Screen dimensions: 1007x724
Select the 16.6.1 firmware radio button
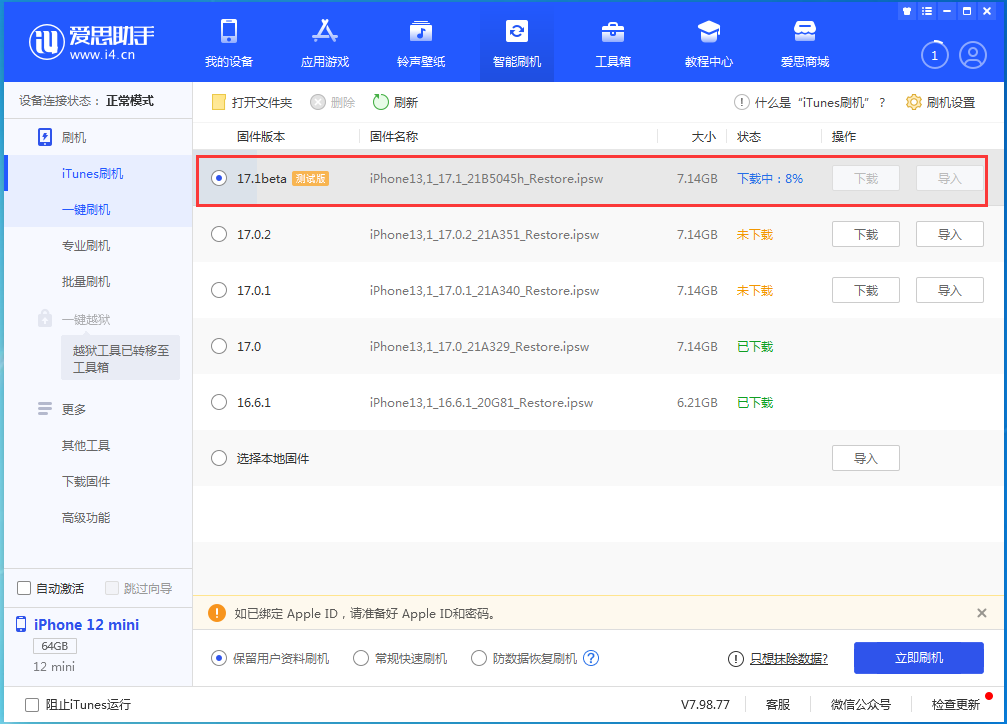pyautogui.click(x=219, y=402)
